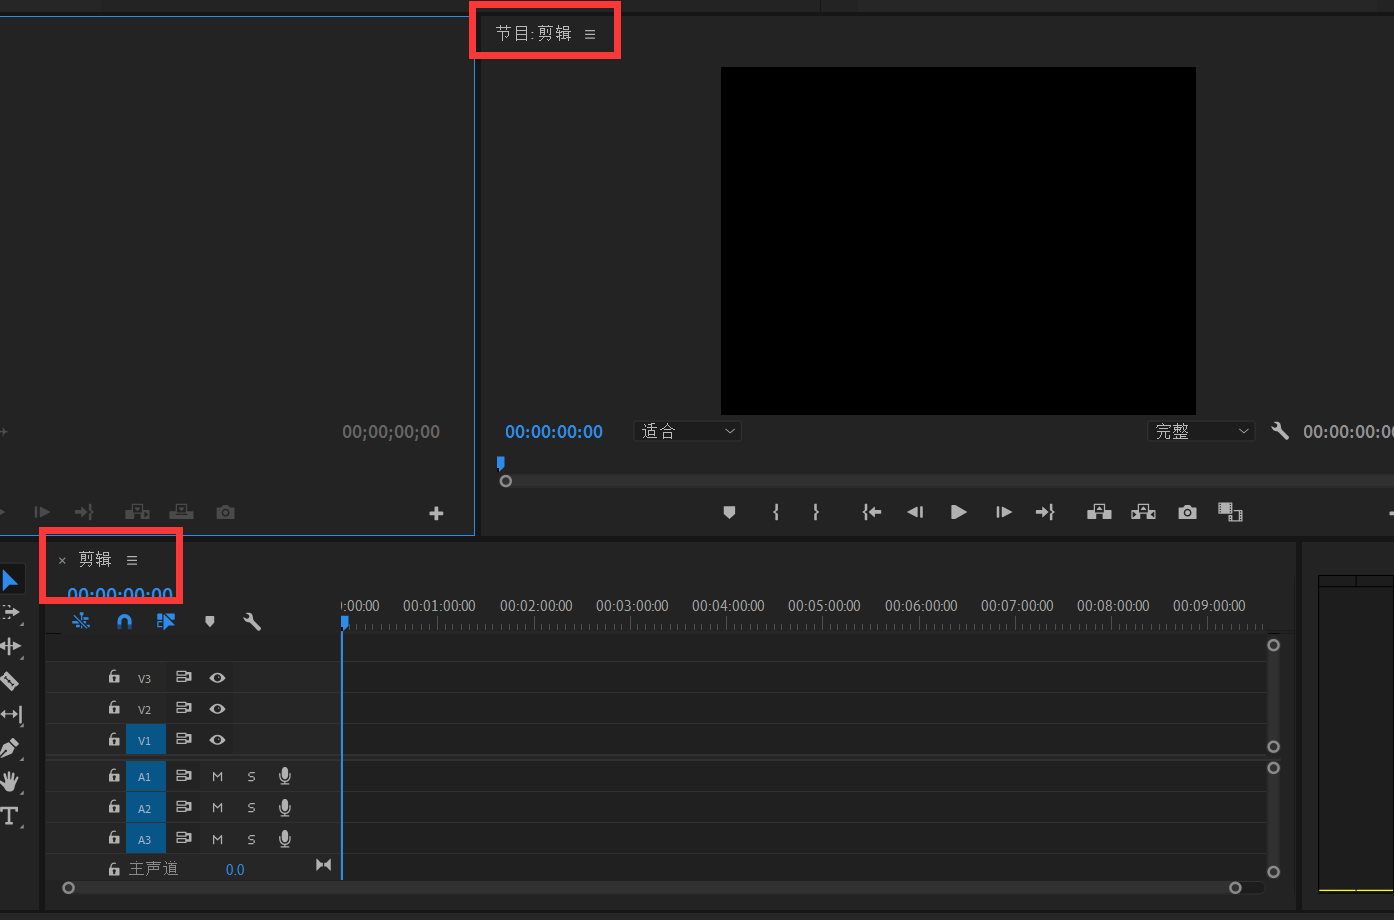Viewport: 1394px width, 920px height.
Task: Step forward one frame in Program monitor
Action: click(1003, 512)
